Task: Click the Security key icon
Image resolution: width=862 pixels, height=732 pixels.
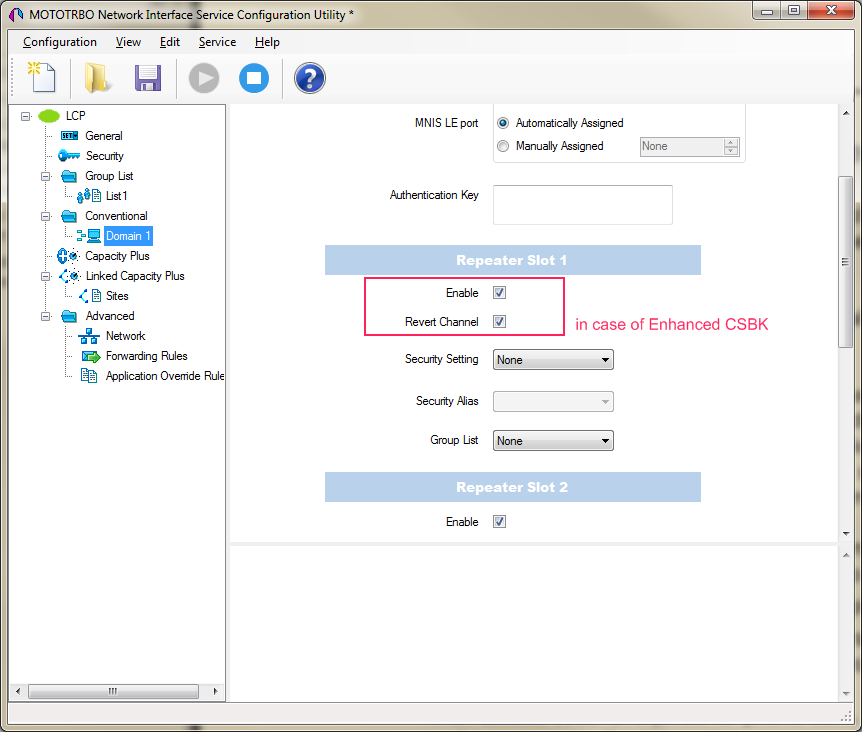Action: (69, 156)
